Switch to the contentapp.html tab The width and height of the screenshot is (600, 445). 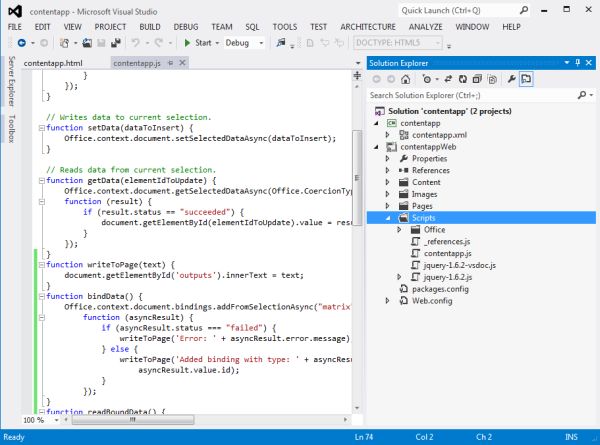[x=52, y=62]
